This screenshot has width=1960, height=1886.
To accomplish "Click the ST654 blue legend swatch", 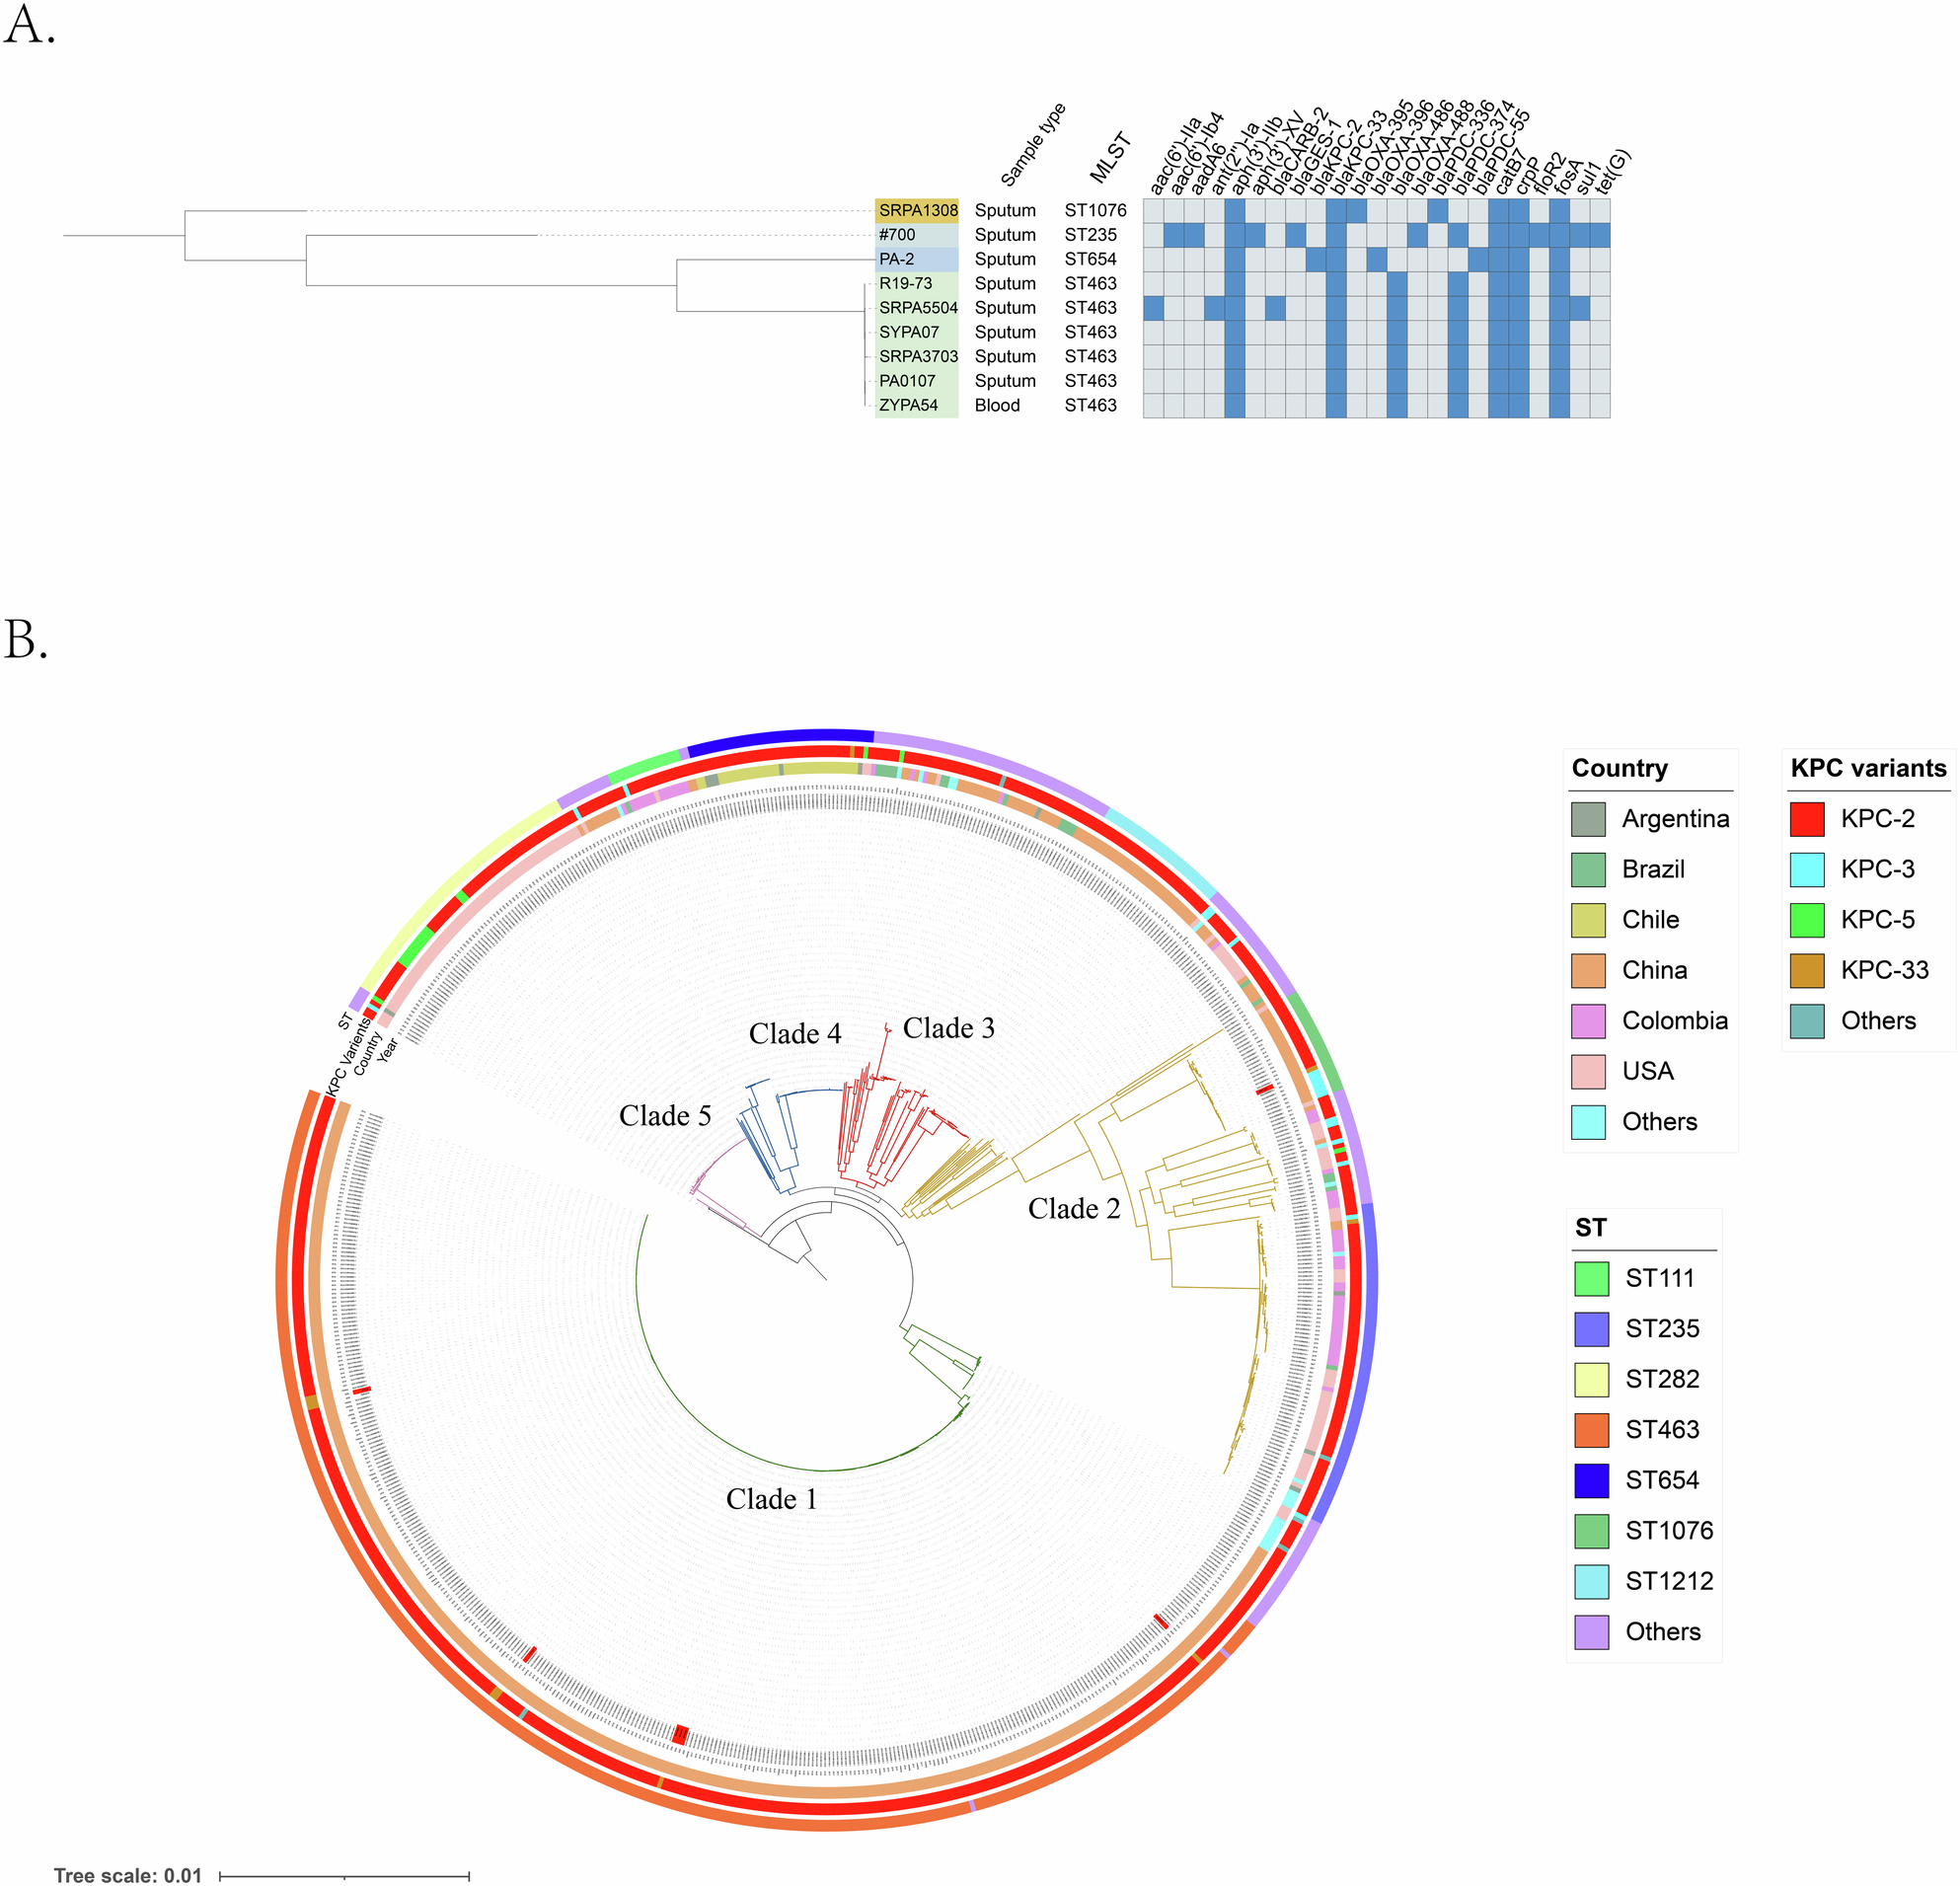I will (x=1591, y=1480).
